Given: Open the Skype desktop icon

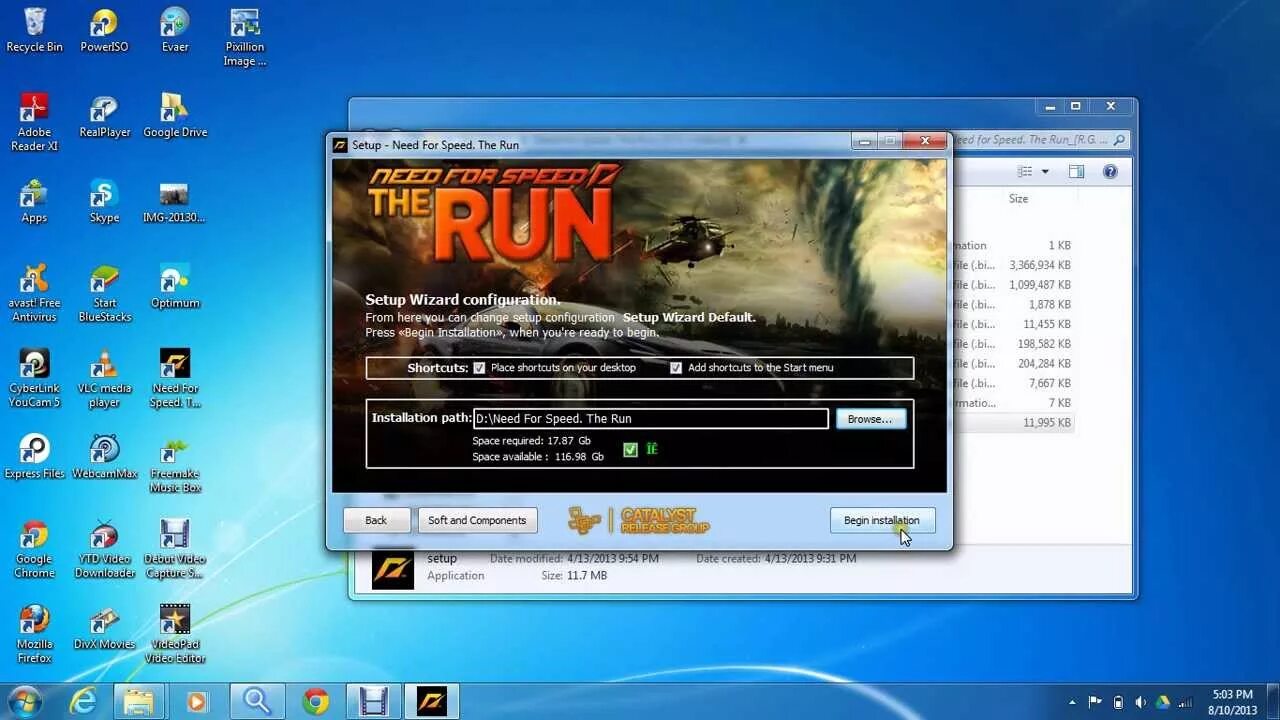Looking at the screenshot, I should pyautogui.click(x=104, y=200).
